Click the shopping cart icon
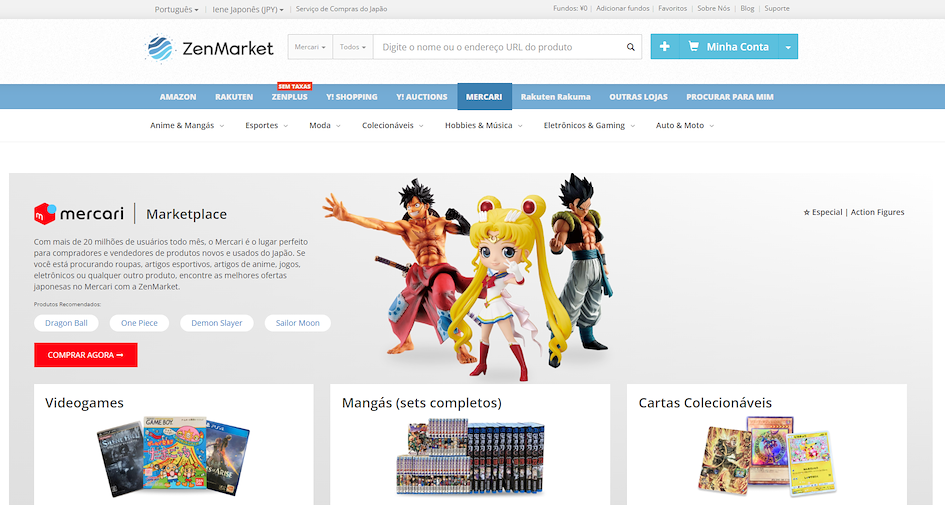This screenshot has height=505, width=945. click(x=694, y=46)
